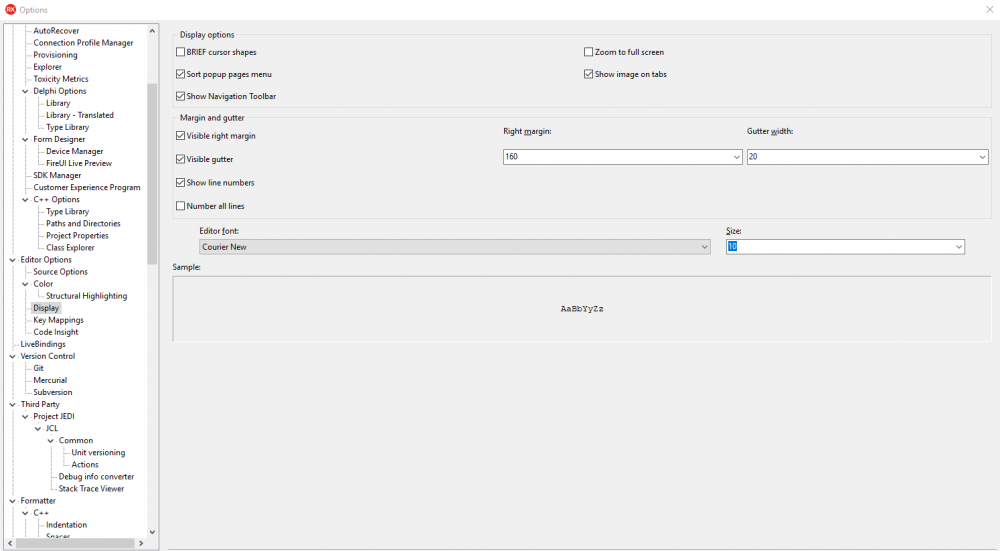This screenshot has width=1000, height=551.
Task: Select Explorer in the tree
Action: click(47, 67)
